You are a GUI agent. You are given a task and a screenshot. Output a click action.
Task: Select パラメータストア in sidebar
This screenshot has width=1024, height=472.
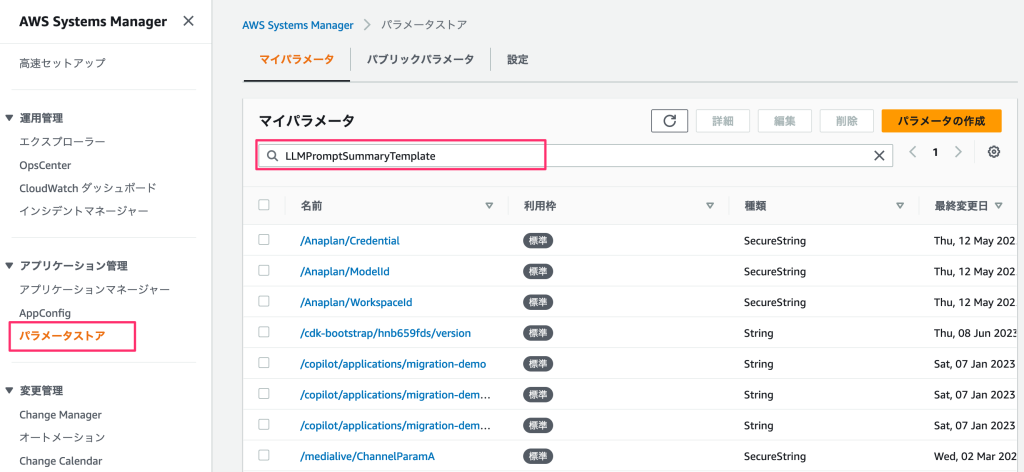click(63, 336)
